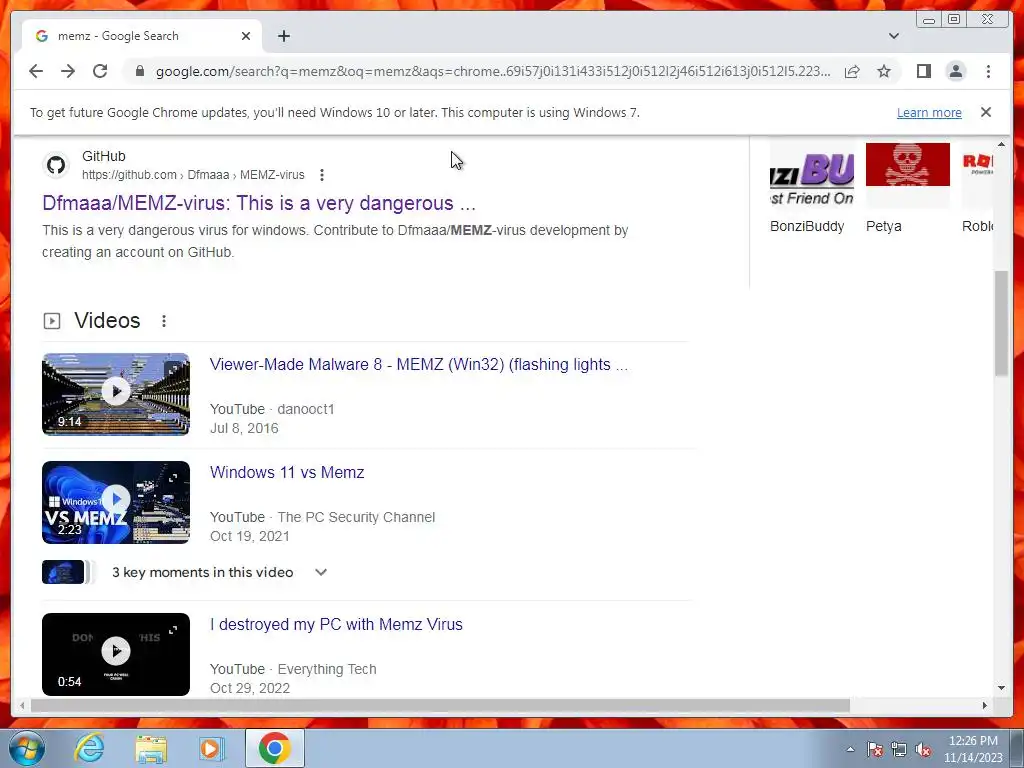The height and width of the screenshot is (768, 1024).
Task: Open a new tab with the plus button
Action: (x=283, y=36)
